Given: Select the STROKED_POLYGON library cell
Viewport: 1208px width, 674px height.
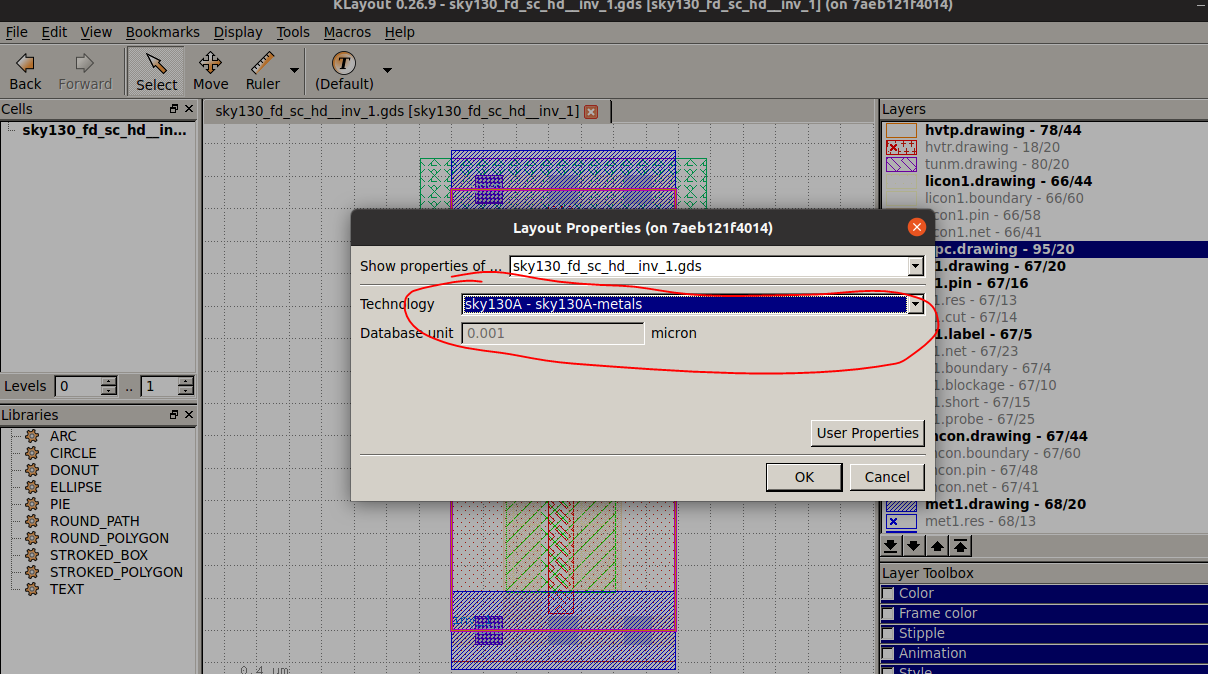Looking at the screenshot, I should click(116, 572).
